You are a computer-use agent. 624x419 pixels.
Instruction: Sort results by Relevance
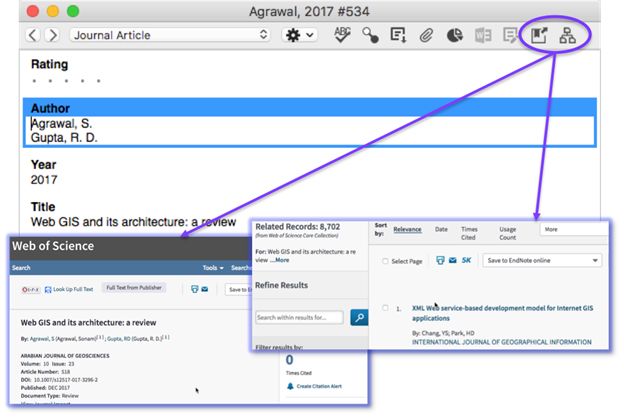click(407, 230)
